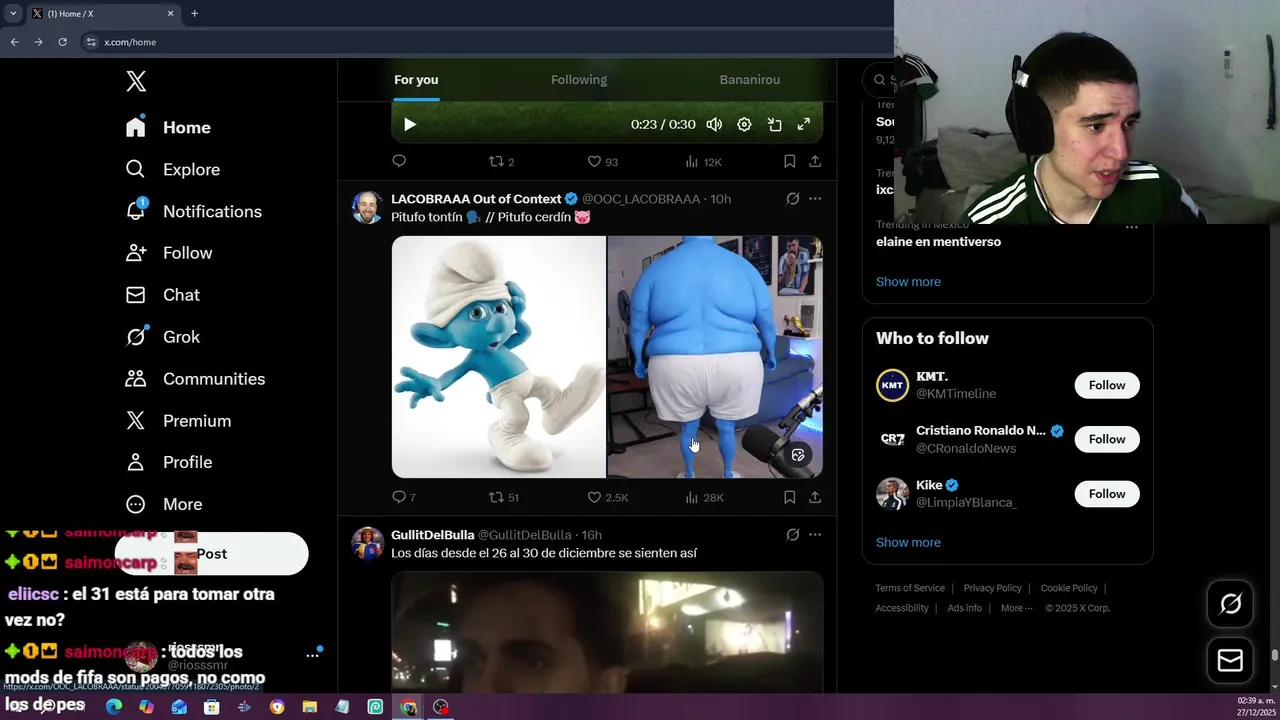Reply to the top video post

pos(399,161)
